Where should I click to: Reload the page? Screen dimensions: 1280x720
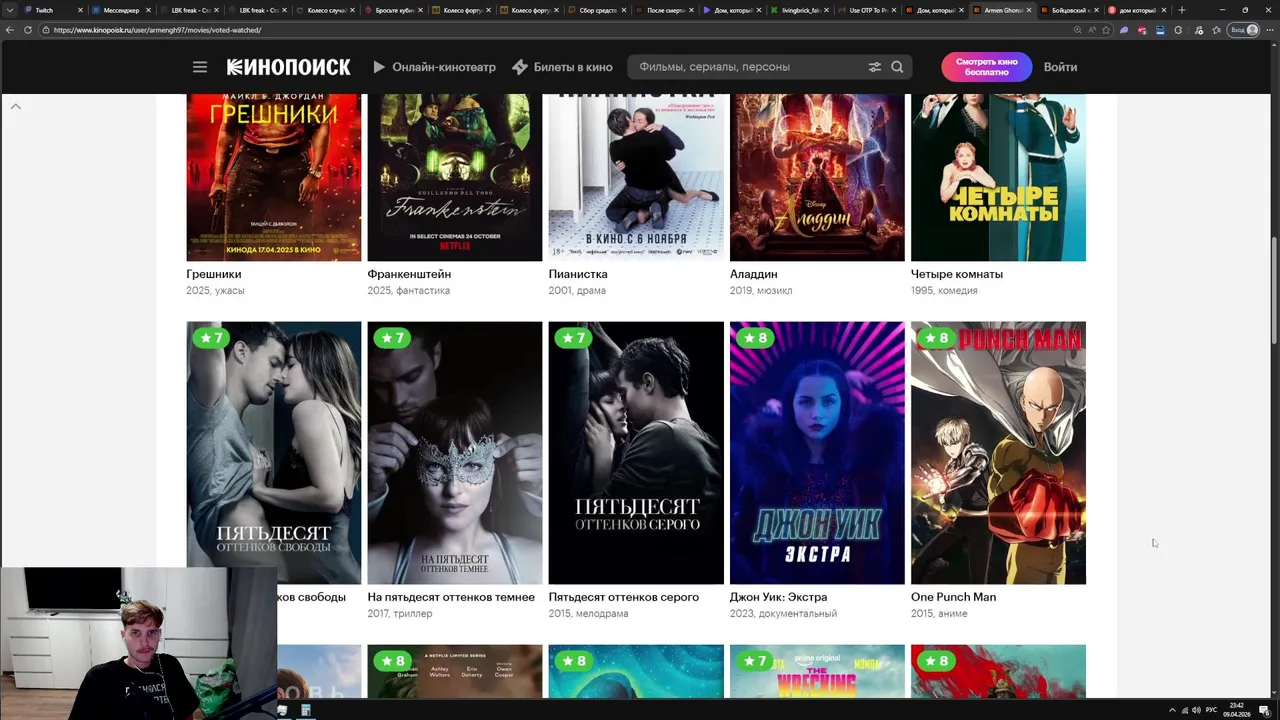click(27, 30)
